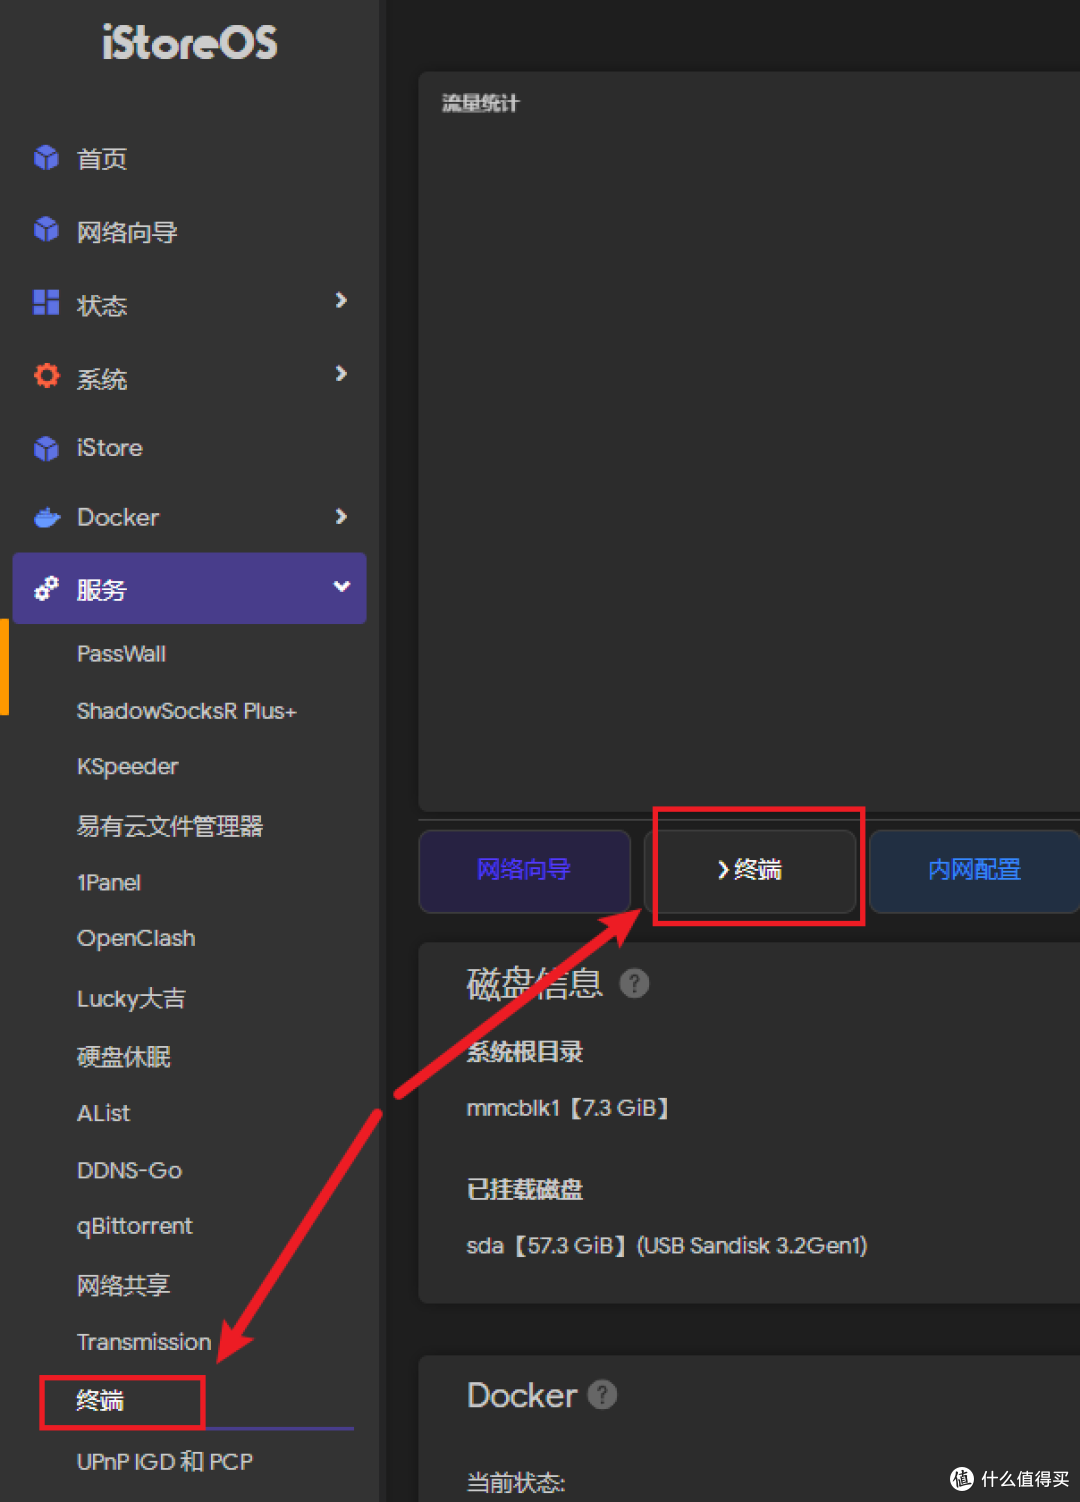1080x1502 pixels.
Task: Click the cube icon beside 首页
Action: point(46,157)
